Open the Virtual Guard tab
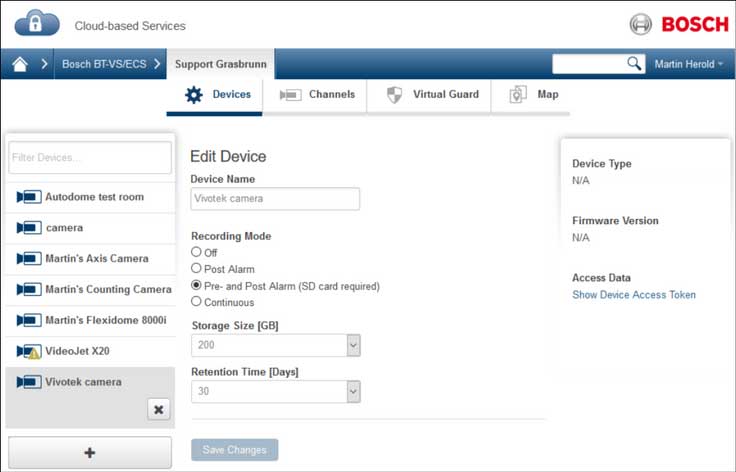Viewport: 736px width, 472px height. [x=432, y=95]
